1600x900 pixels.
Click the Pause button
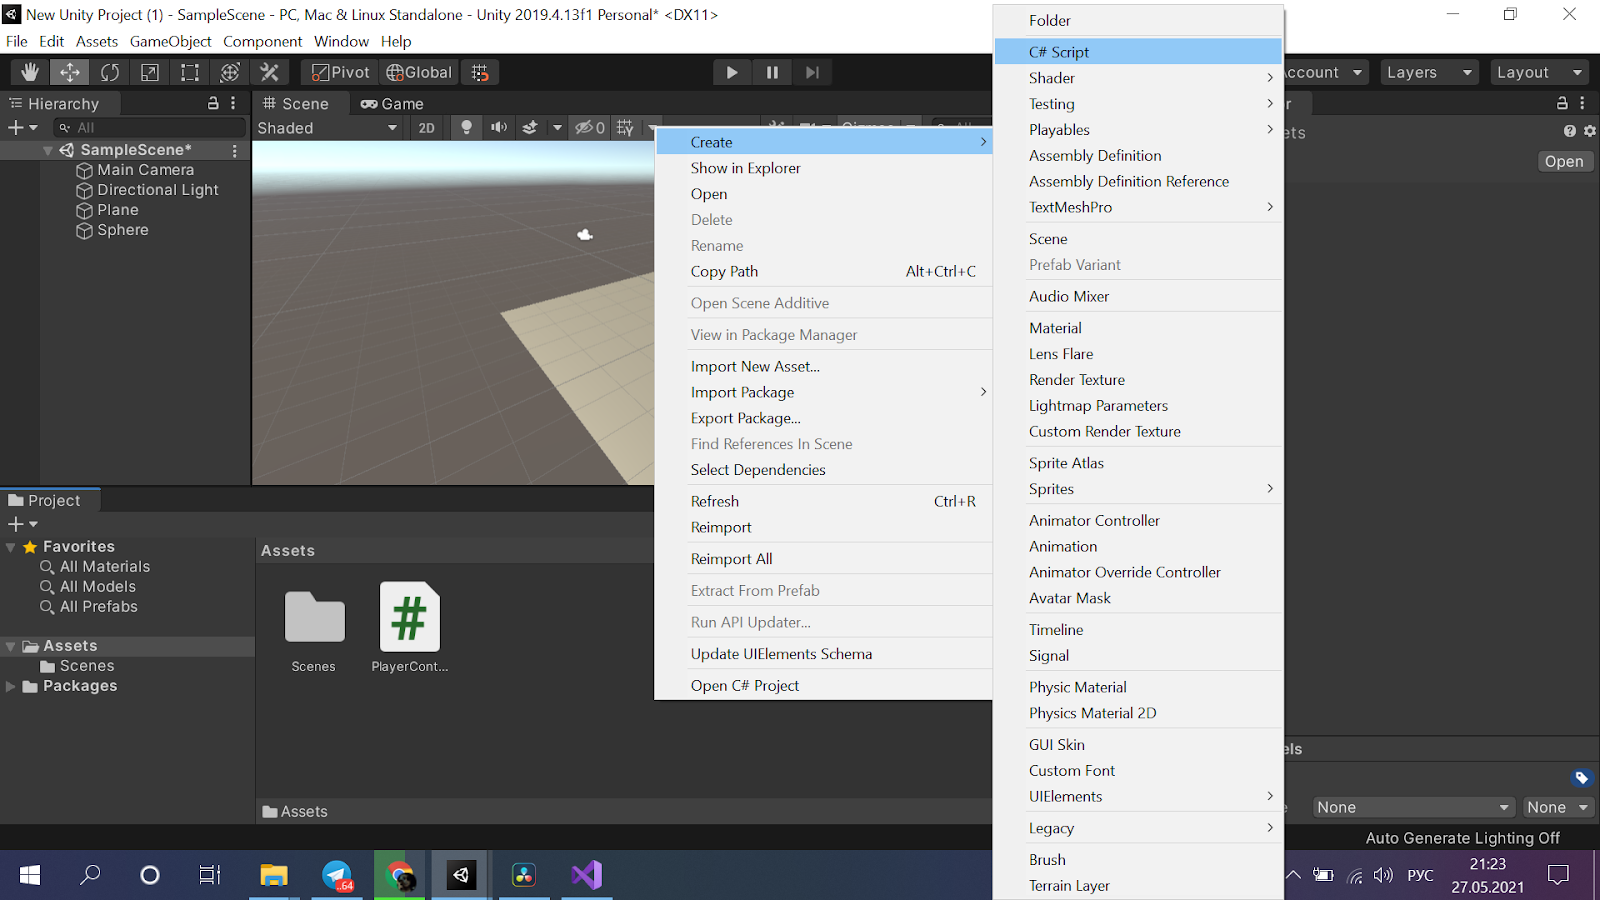click(772, 72)
